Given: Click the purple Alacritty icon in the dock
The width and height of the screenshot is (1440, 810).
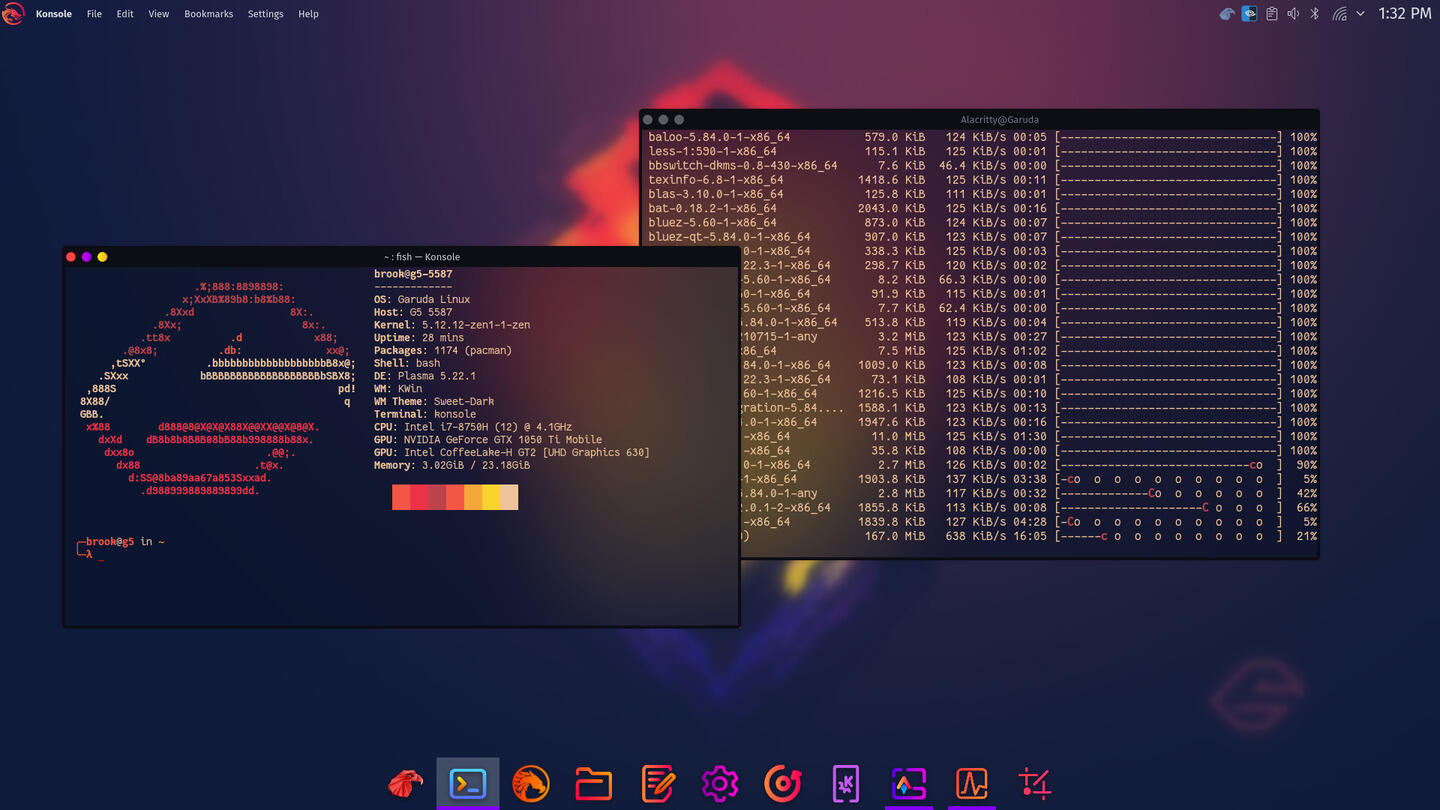Looking at the screenshot, I should tap(908, 783).
